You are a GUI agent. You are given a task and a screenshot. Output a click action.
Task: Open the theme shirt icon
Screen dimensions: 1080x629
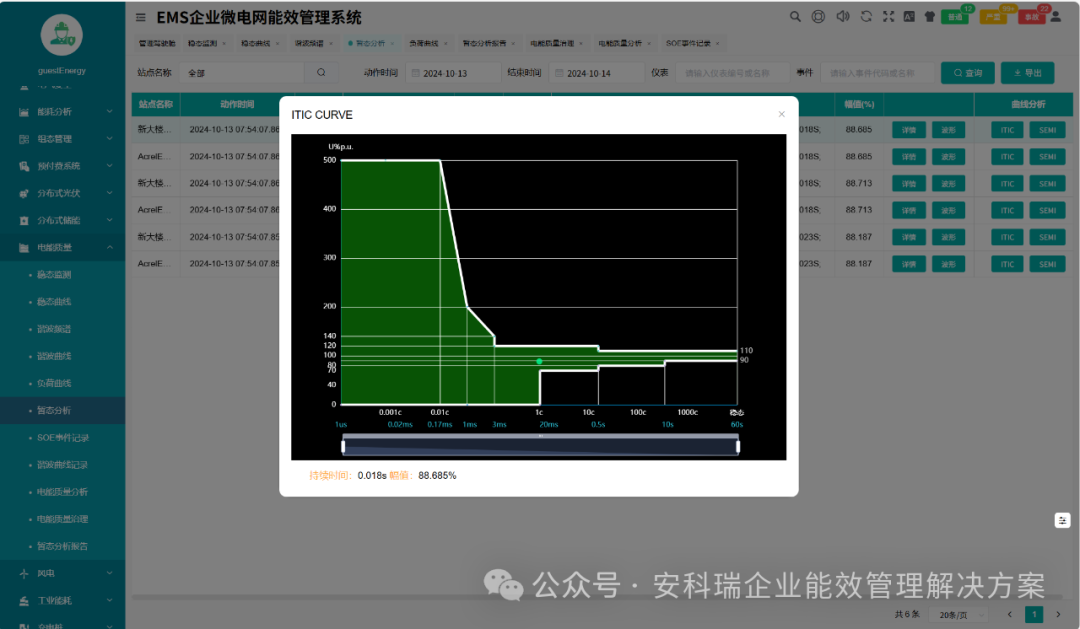coord(930,17)
